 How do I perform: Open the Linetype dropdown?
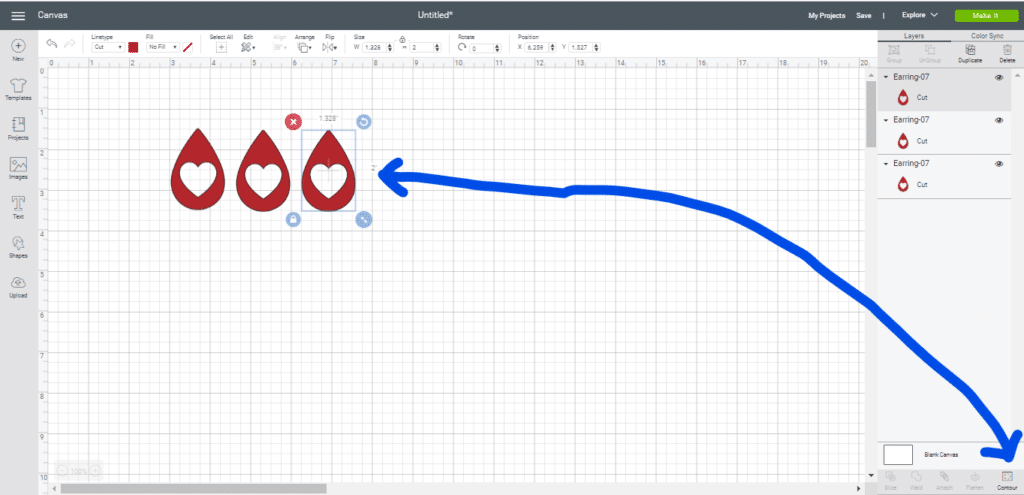tap(108, 47)
